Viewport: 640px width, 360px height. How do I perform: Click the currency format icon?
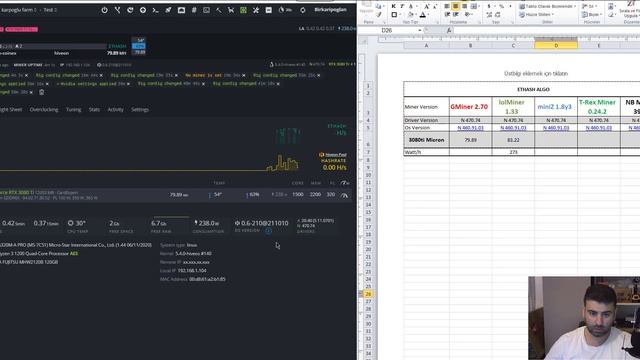click(489, 6)
